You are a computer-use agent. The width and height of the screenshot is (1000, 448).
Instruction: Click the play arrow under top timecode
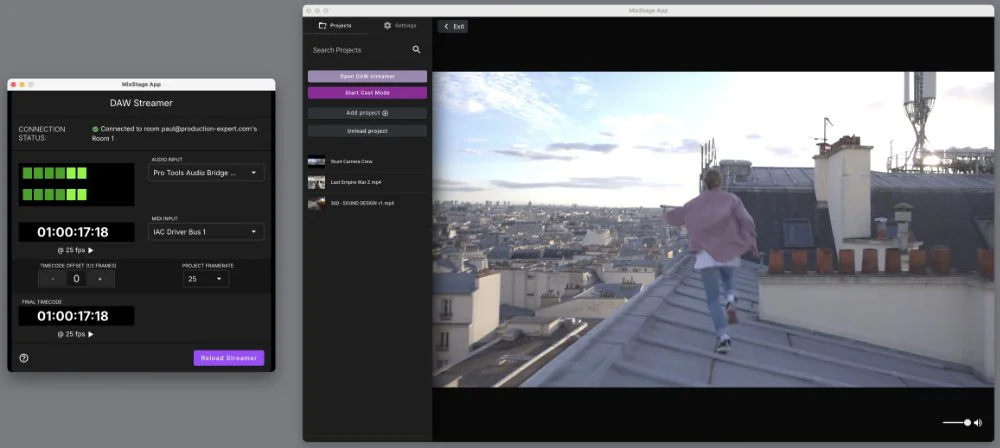pyautogui.click(x=91, y=250)
